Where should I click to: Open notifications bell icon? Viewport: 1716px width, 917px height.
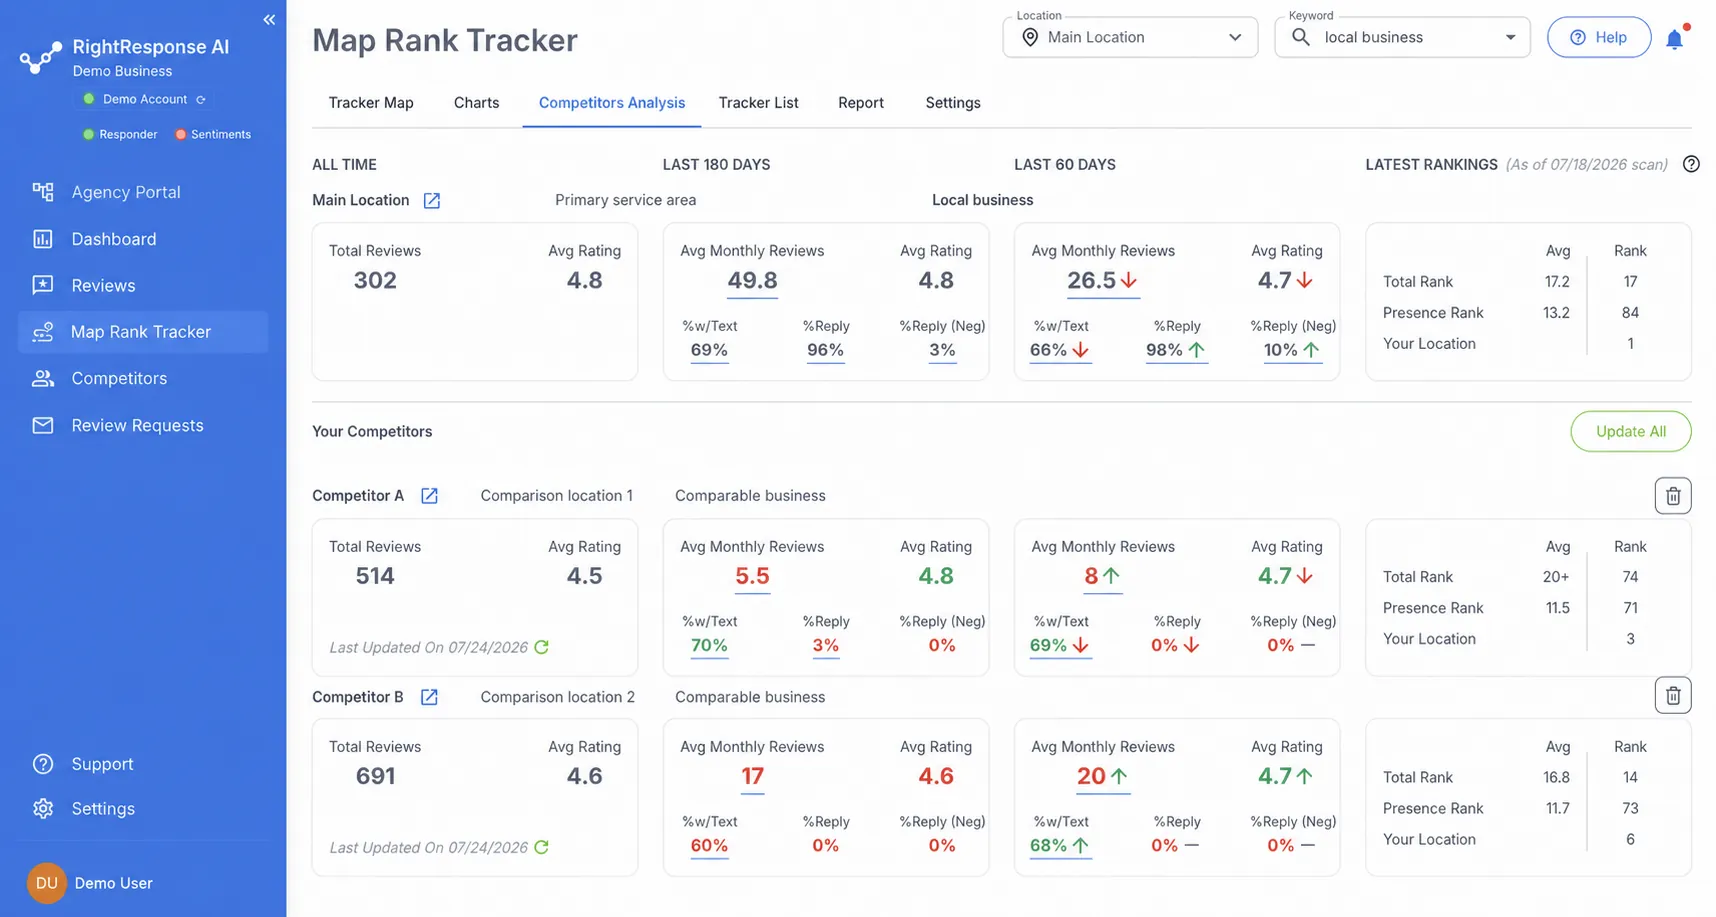coord(1674,39)
